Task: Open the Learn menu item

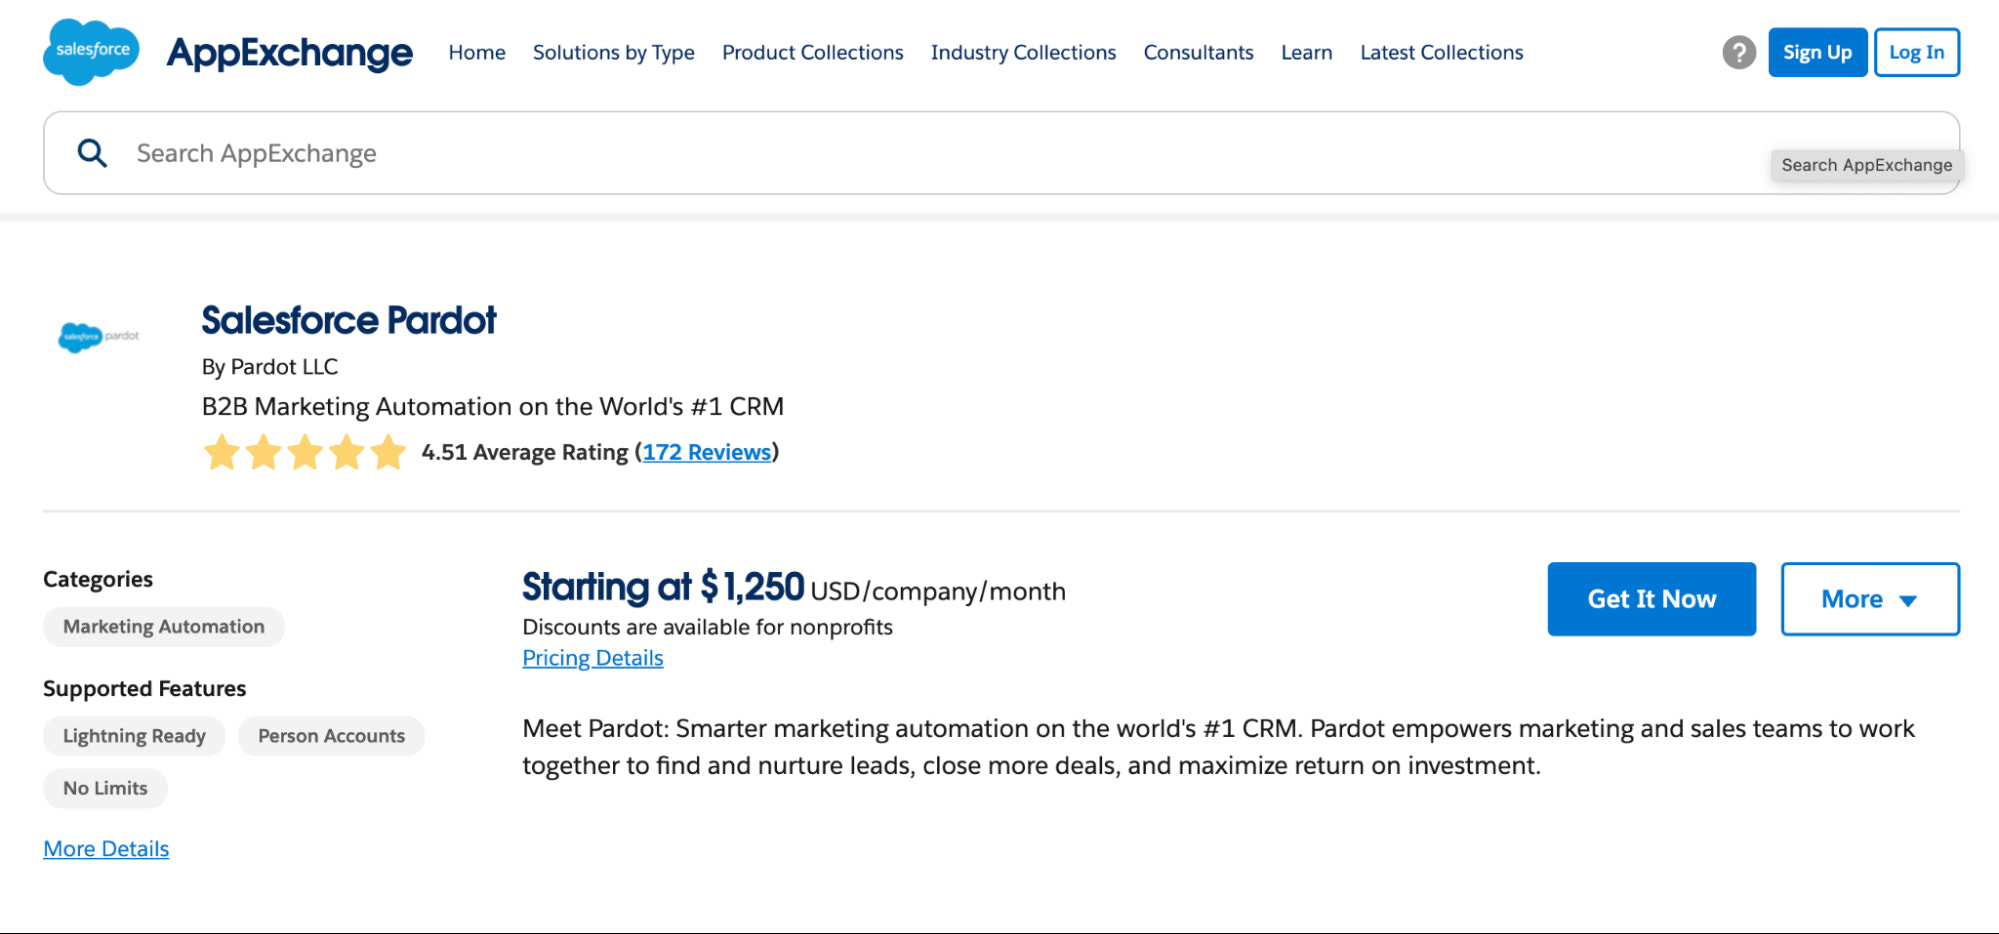Action: [1306, 52]
